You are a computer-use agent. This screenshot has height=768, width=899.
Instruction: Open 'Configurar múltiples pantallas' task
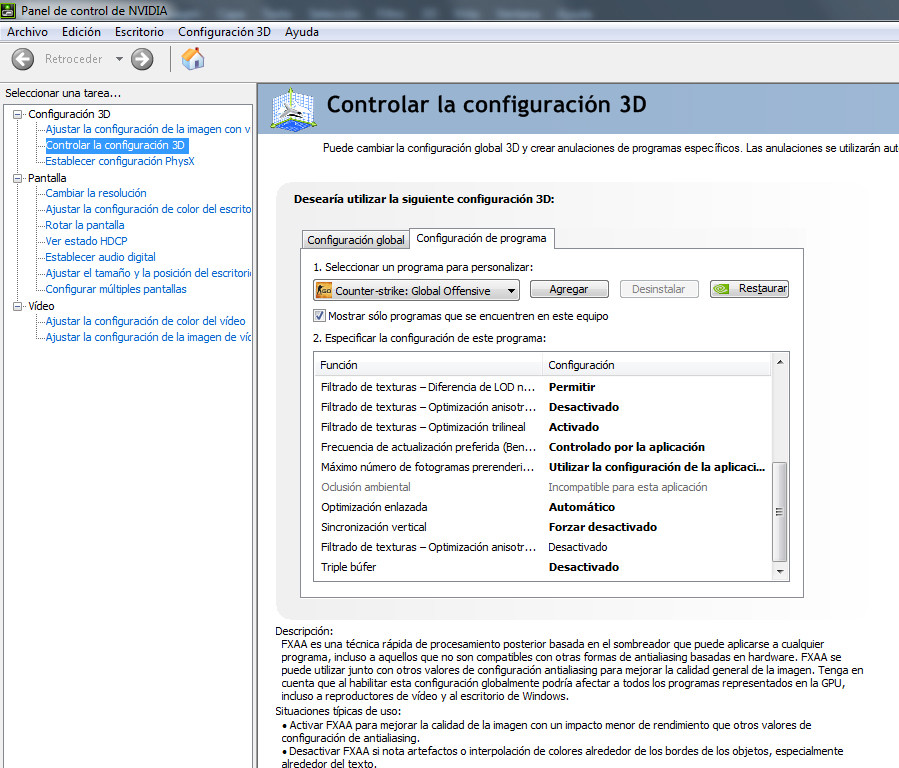(x=116, y=290)
